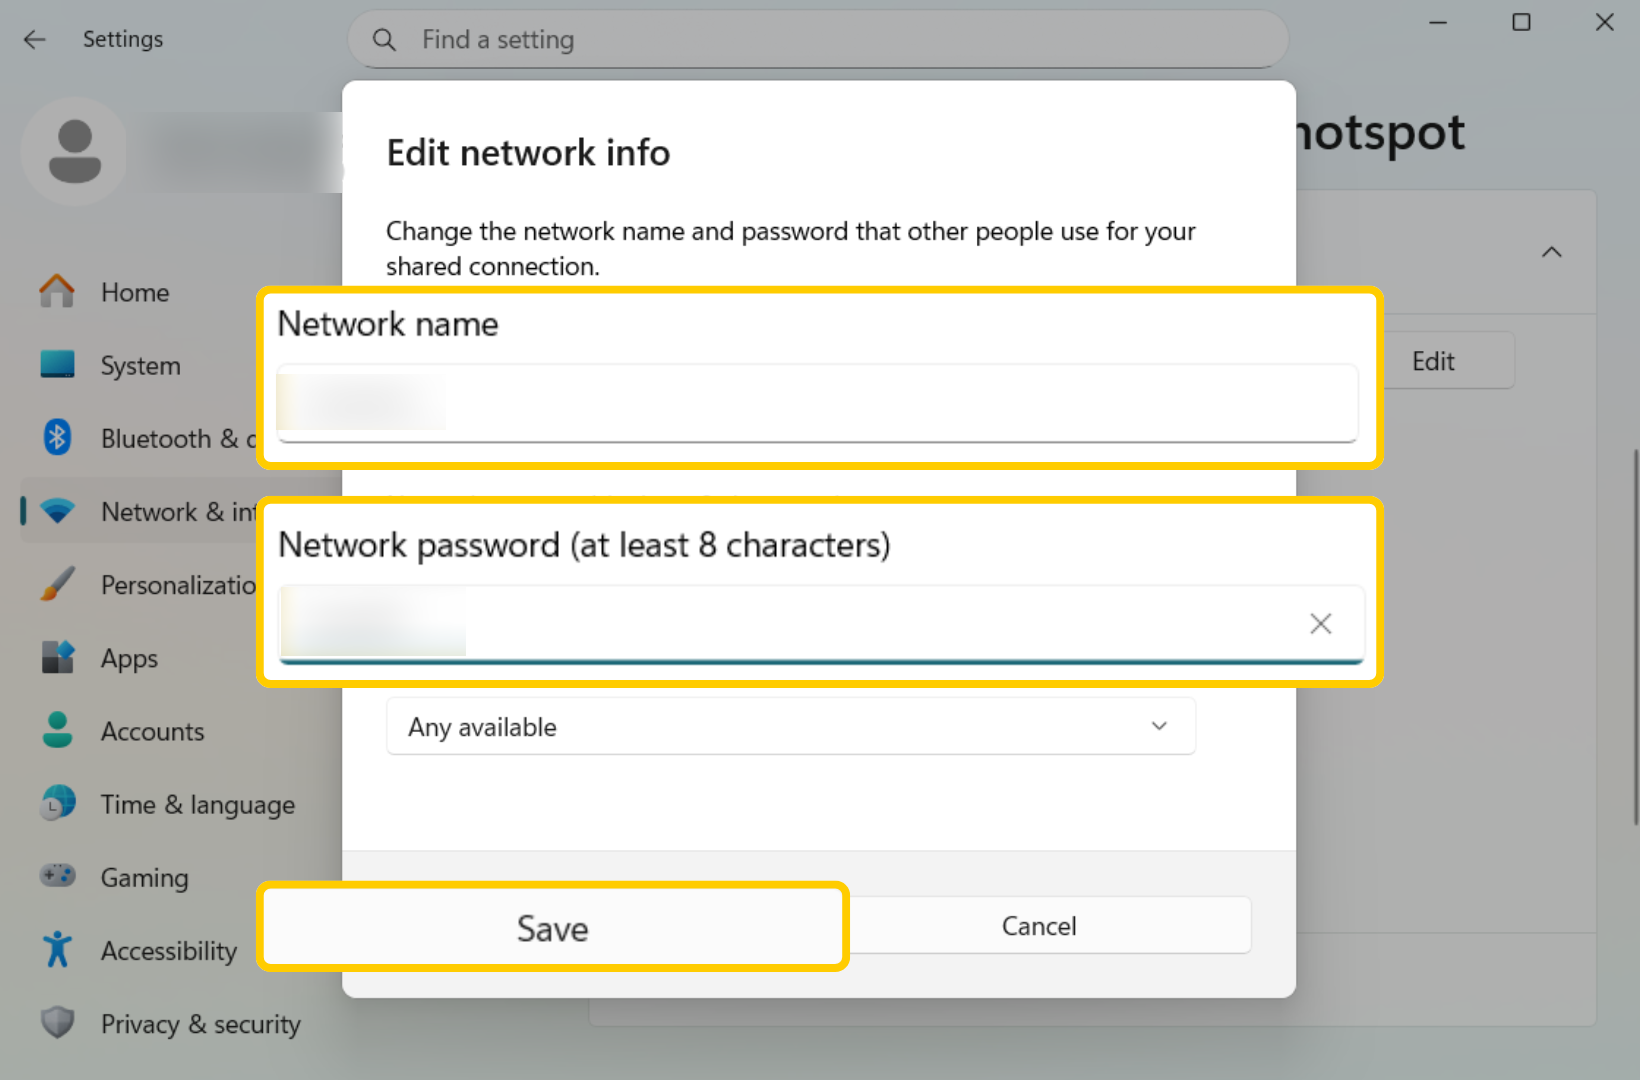Click the user profile avatar
Screen dimensions: 1640x1080
(x=75, y=151)
